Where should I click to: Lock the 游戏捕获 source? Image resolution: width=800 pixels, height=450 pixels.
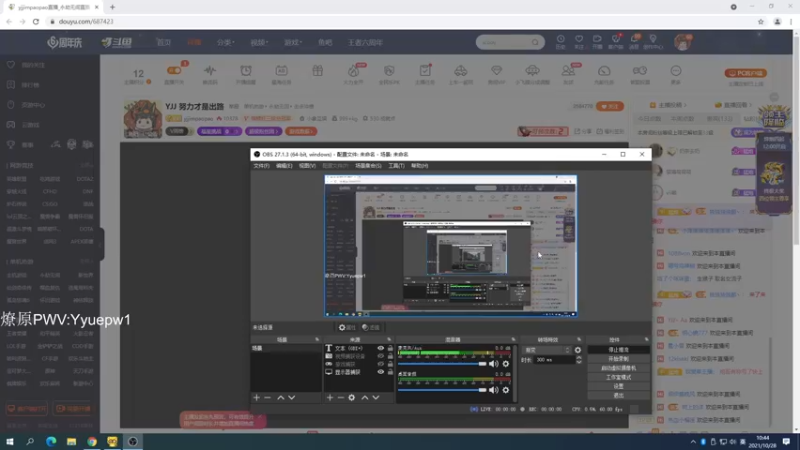coord(390,364)
